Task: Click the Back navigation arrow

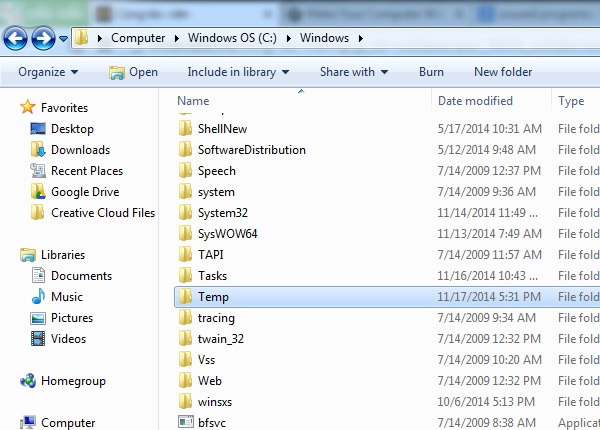Action: click(x=16, y=38)
